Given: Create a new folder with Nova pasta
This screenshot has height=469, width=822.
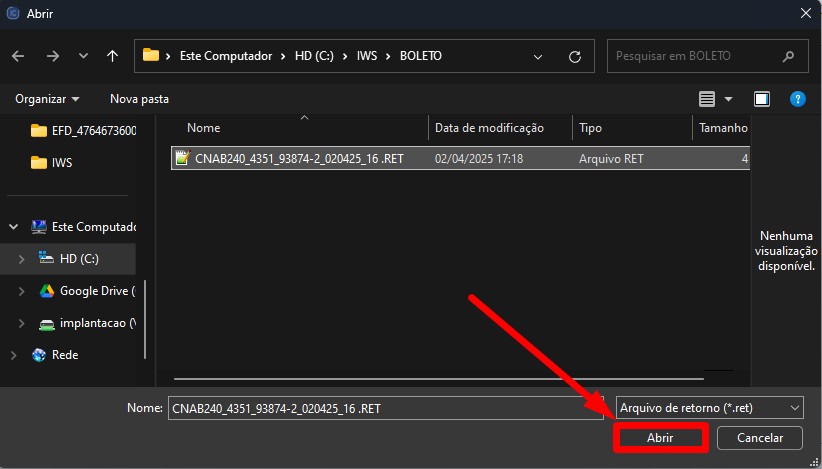Looking at the screenshot, I should click(x=139, y=99).
